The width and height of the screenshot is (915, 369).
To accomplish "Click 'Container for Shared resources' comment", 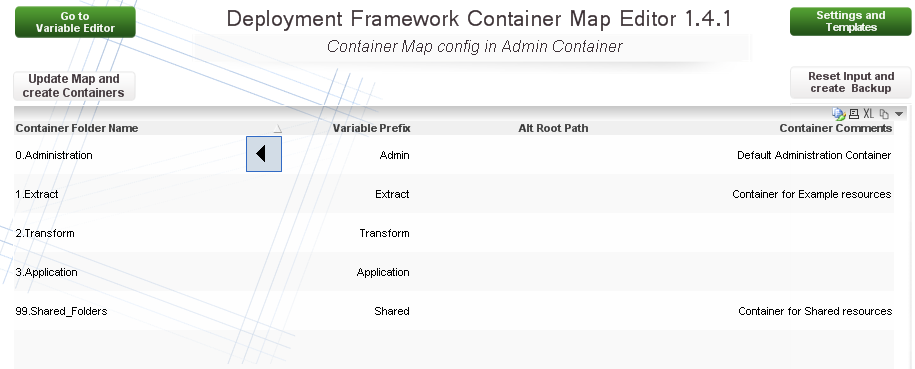I will 815,311.
